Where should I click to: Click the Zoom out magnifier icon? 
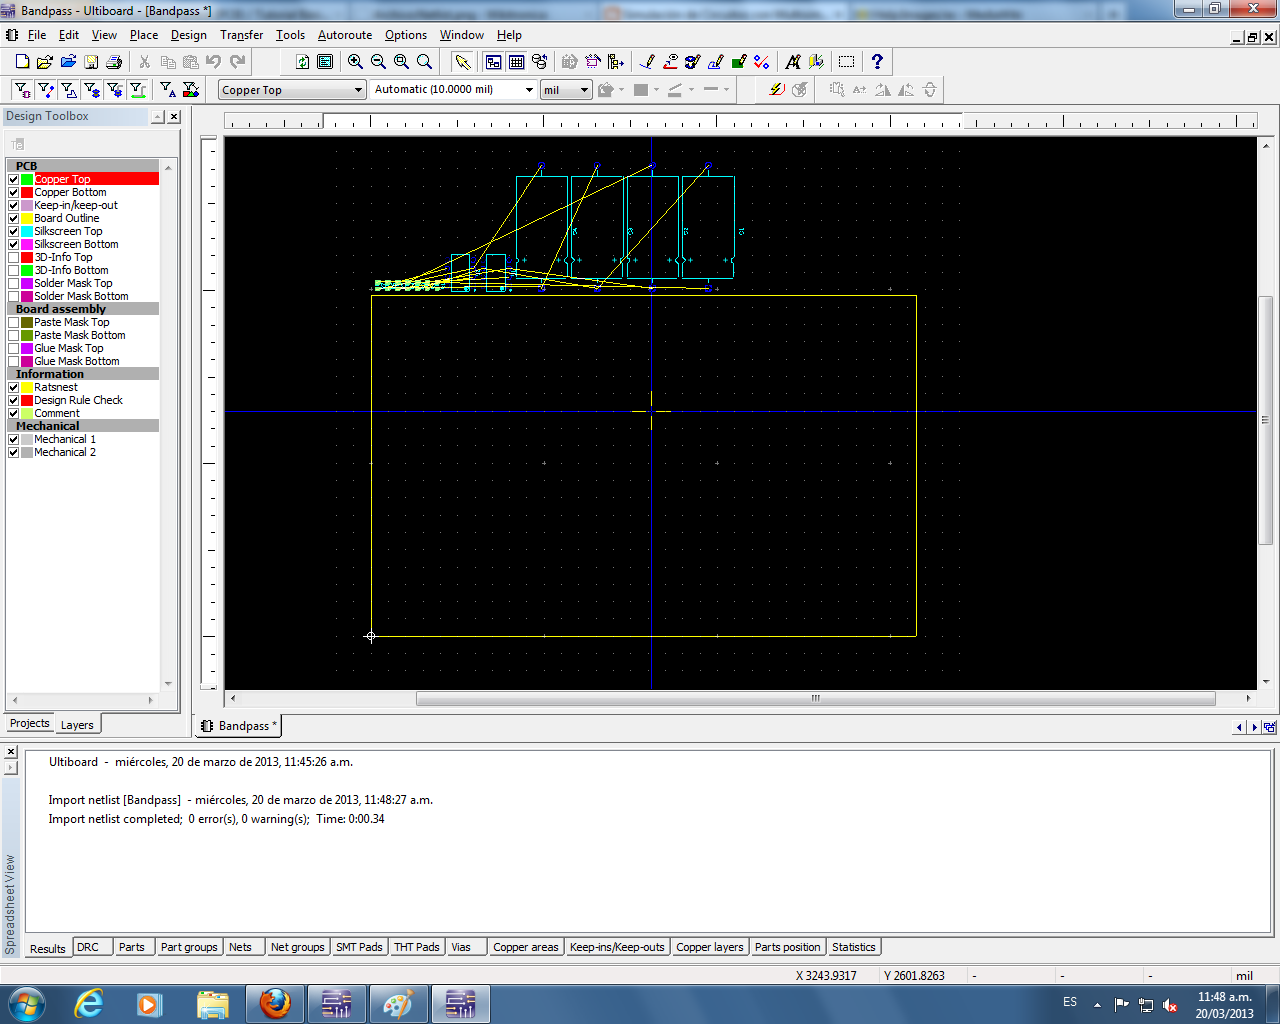tap(378, 62)
